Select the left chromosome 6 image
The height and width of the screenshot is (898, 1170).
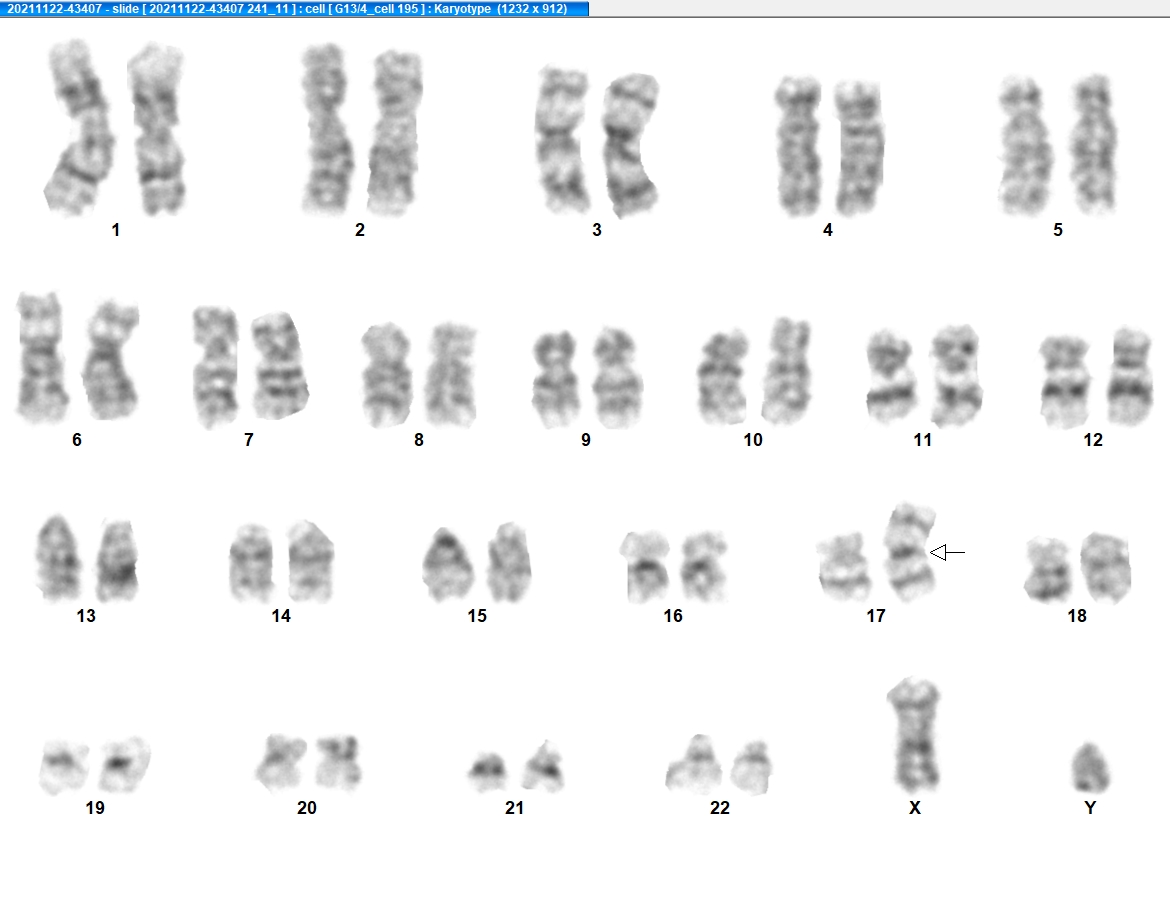[x=42, y=357]
